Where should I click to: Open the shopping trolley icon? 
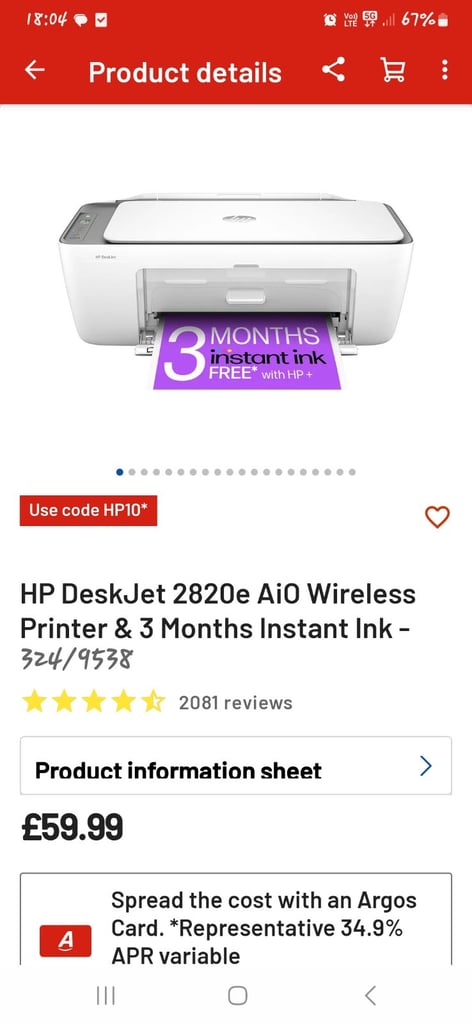392,70
